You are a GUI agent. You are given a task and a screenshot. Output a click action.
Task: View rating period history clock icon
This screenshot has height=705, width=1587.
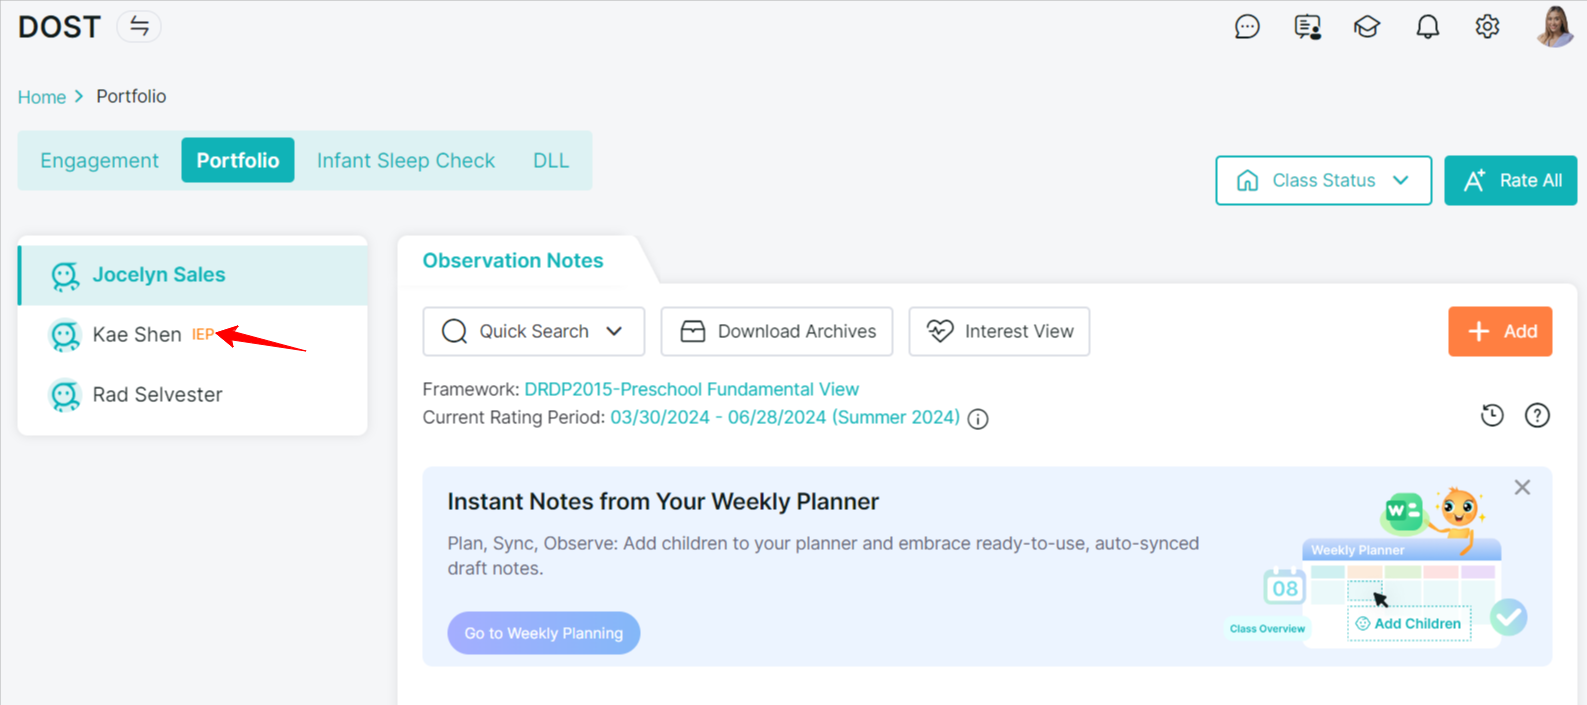pos(1492,415)
